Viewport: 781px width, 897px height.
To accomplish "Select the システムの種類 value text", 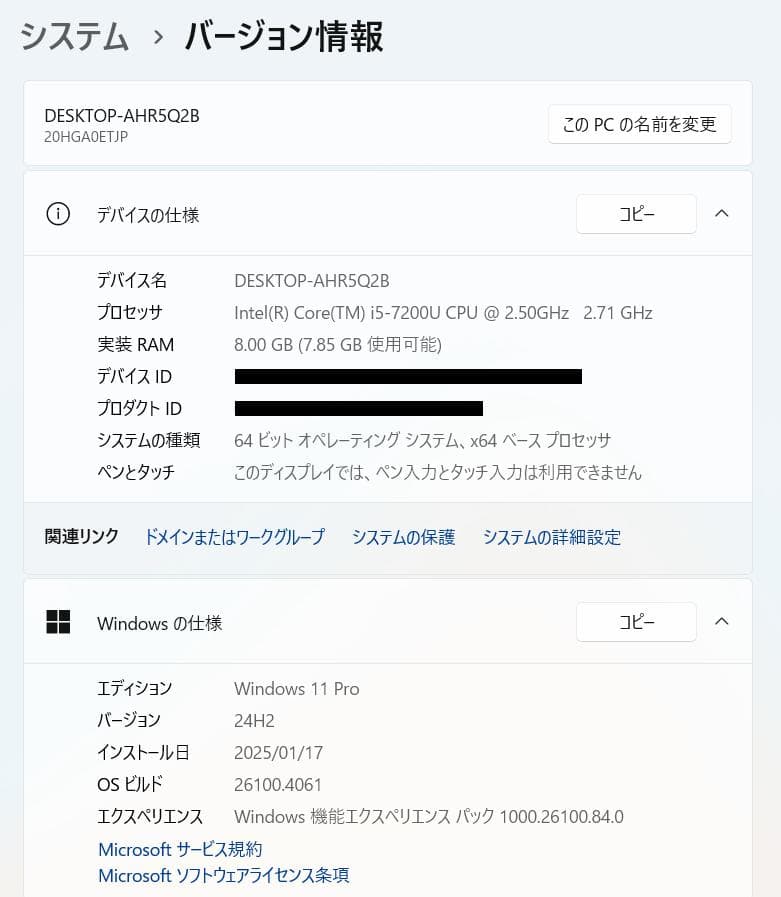I will (422, 440).
